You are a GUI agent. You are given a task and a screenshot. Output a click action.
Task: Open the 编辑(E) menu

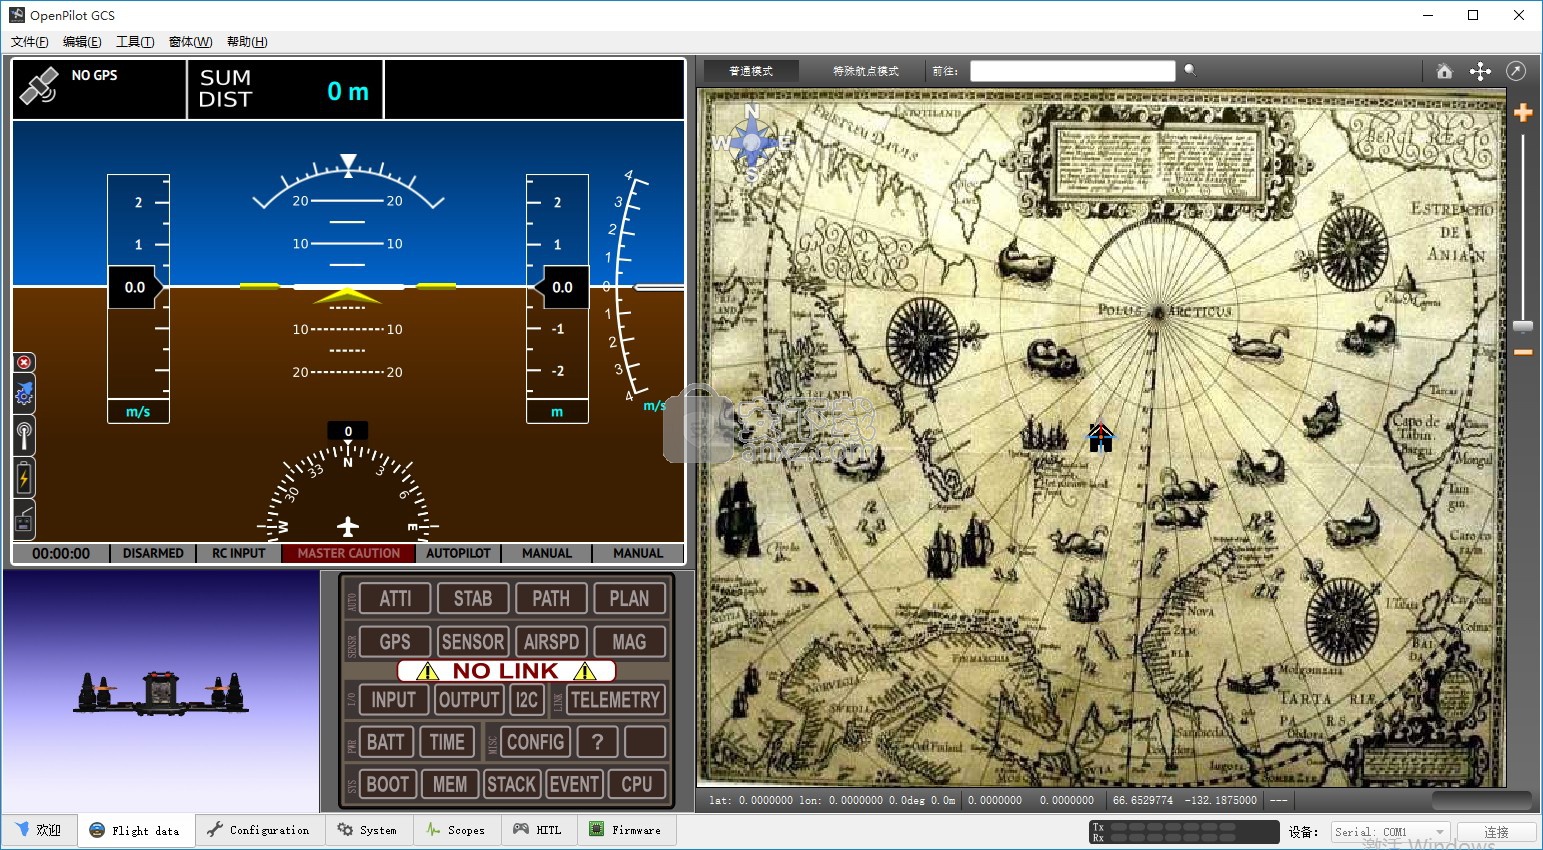pyautogui.click(x=82, y=42)
